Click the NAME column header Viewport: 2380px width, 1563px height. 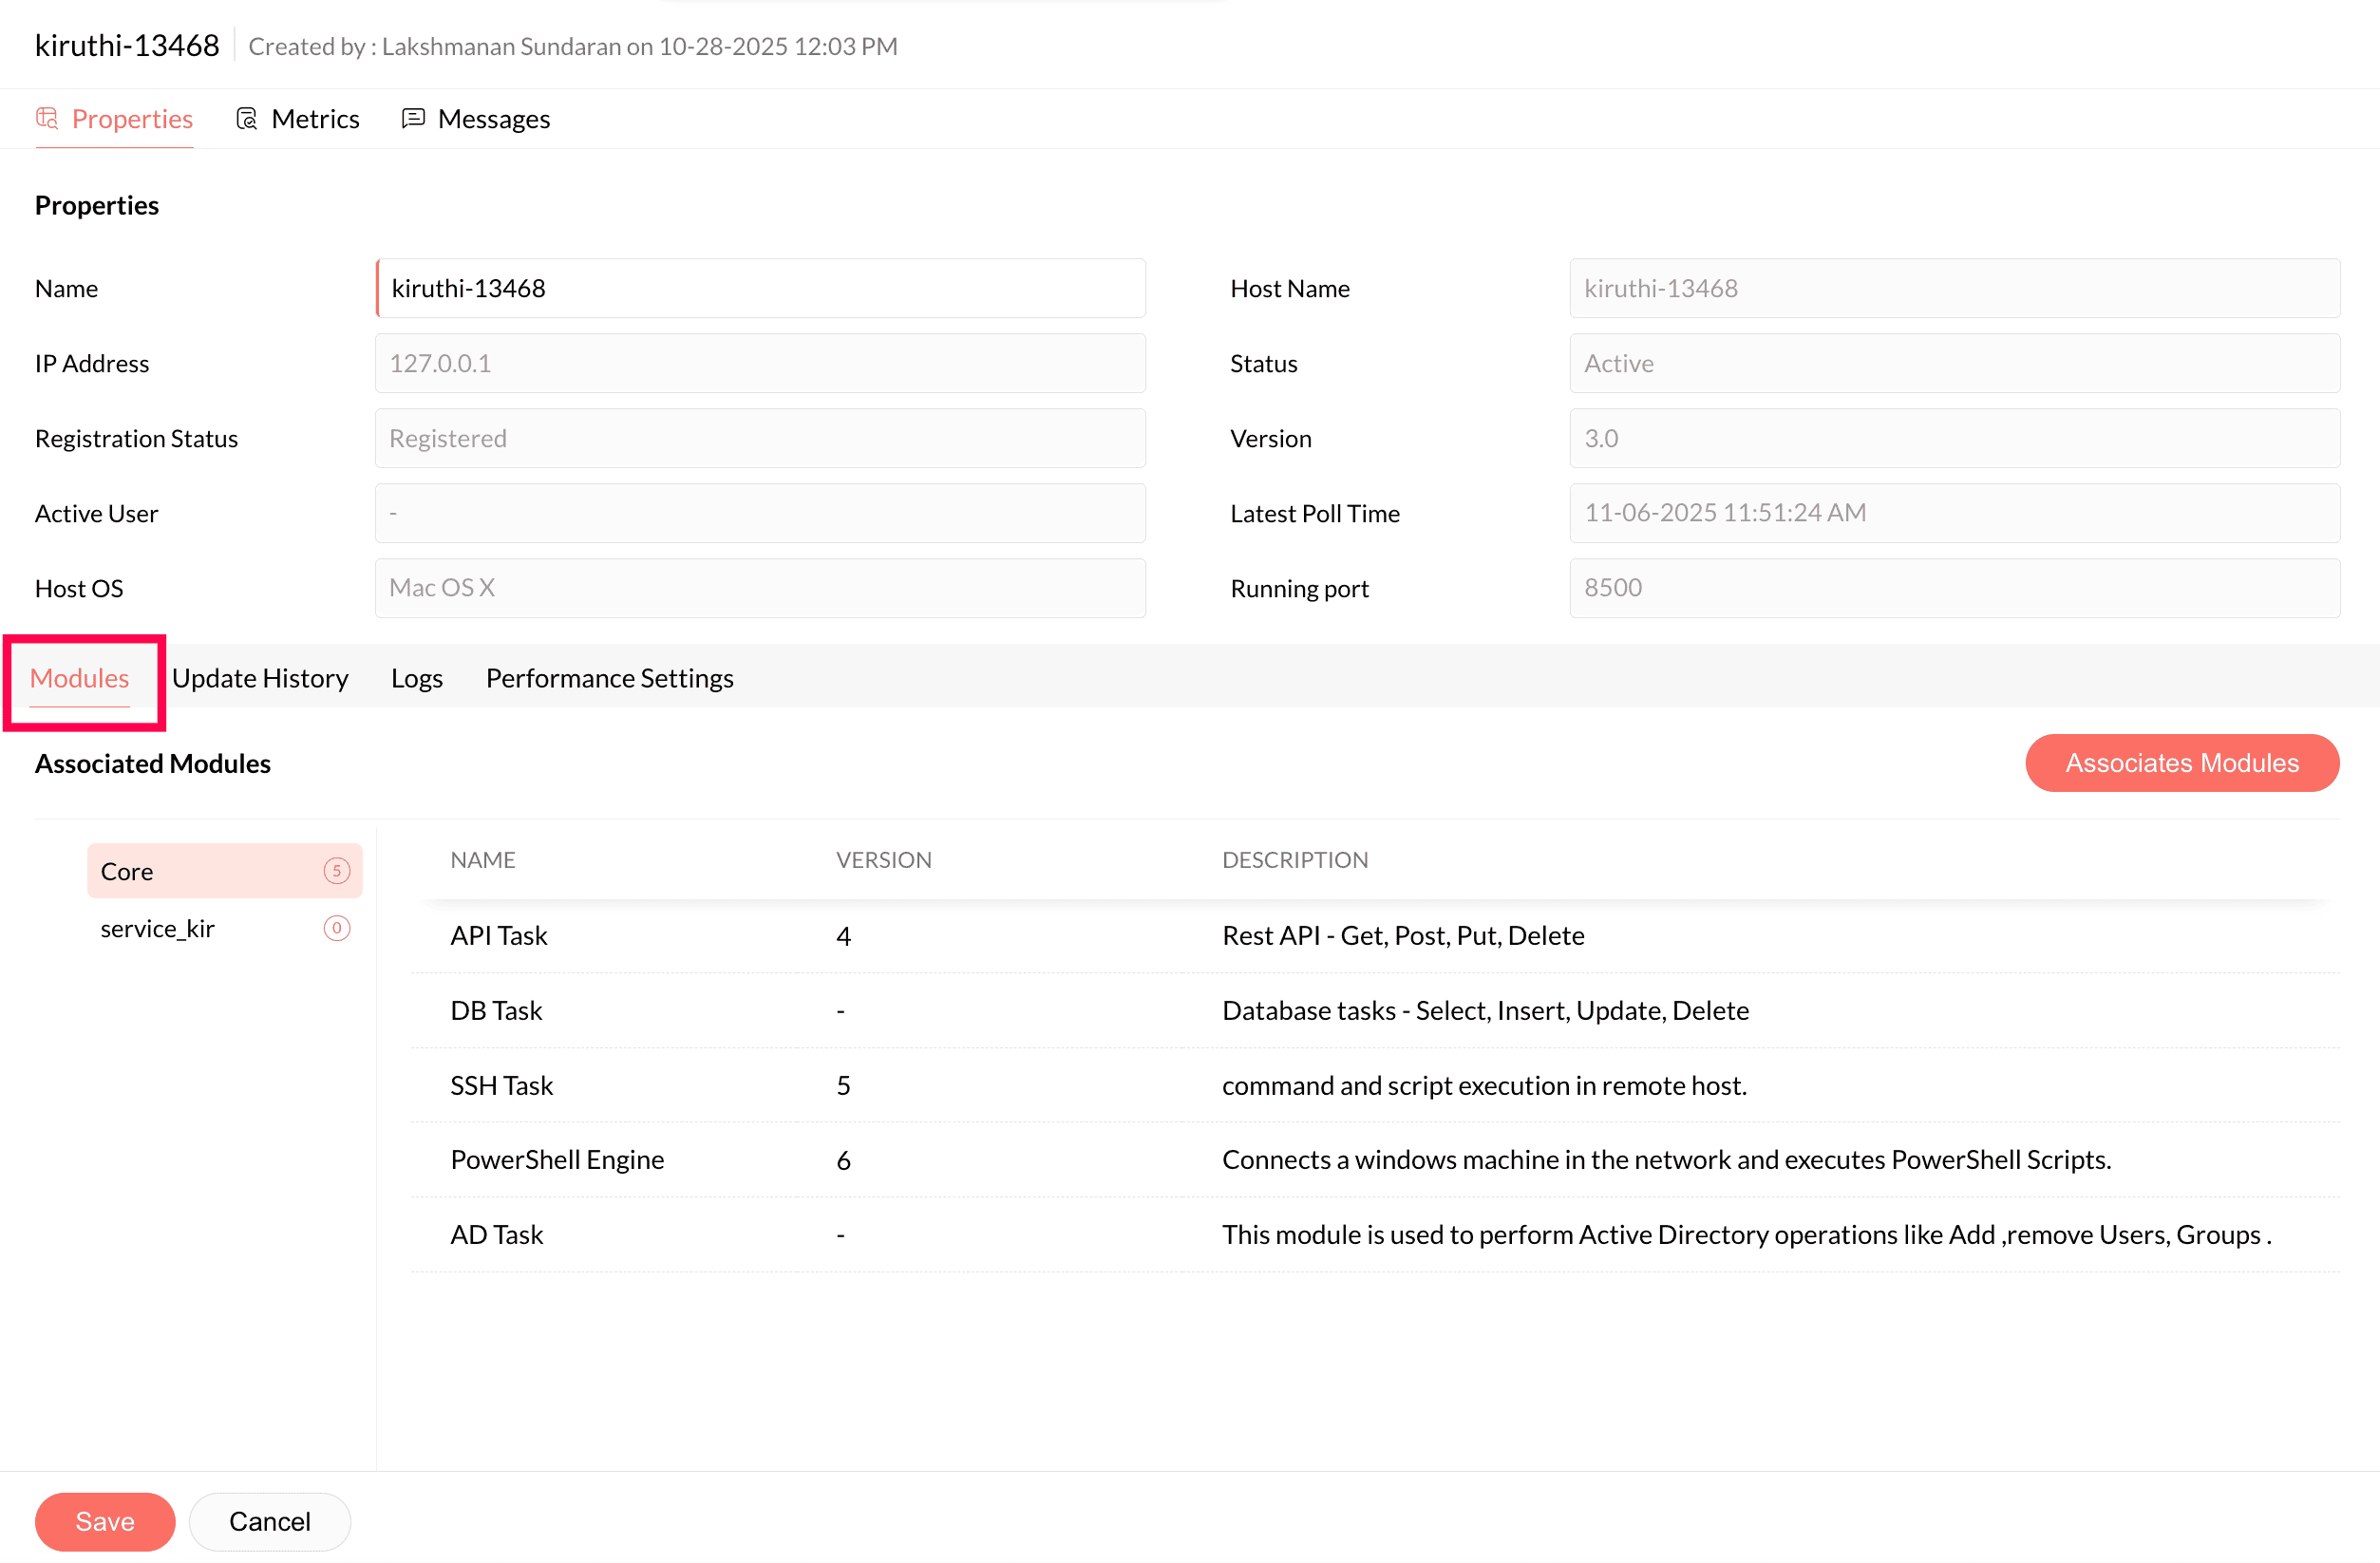click(482, 860)
